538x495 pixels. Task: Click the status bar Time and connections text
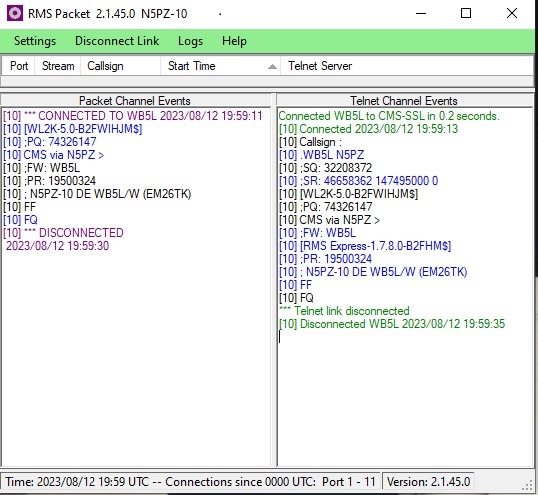190,482
